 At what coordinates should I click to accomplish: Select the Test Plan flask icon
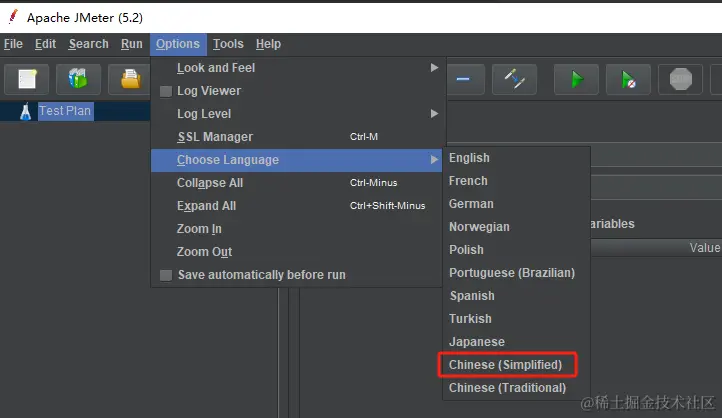(26, 111)
